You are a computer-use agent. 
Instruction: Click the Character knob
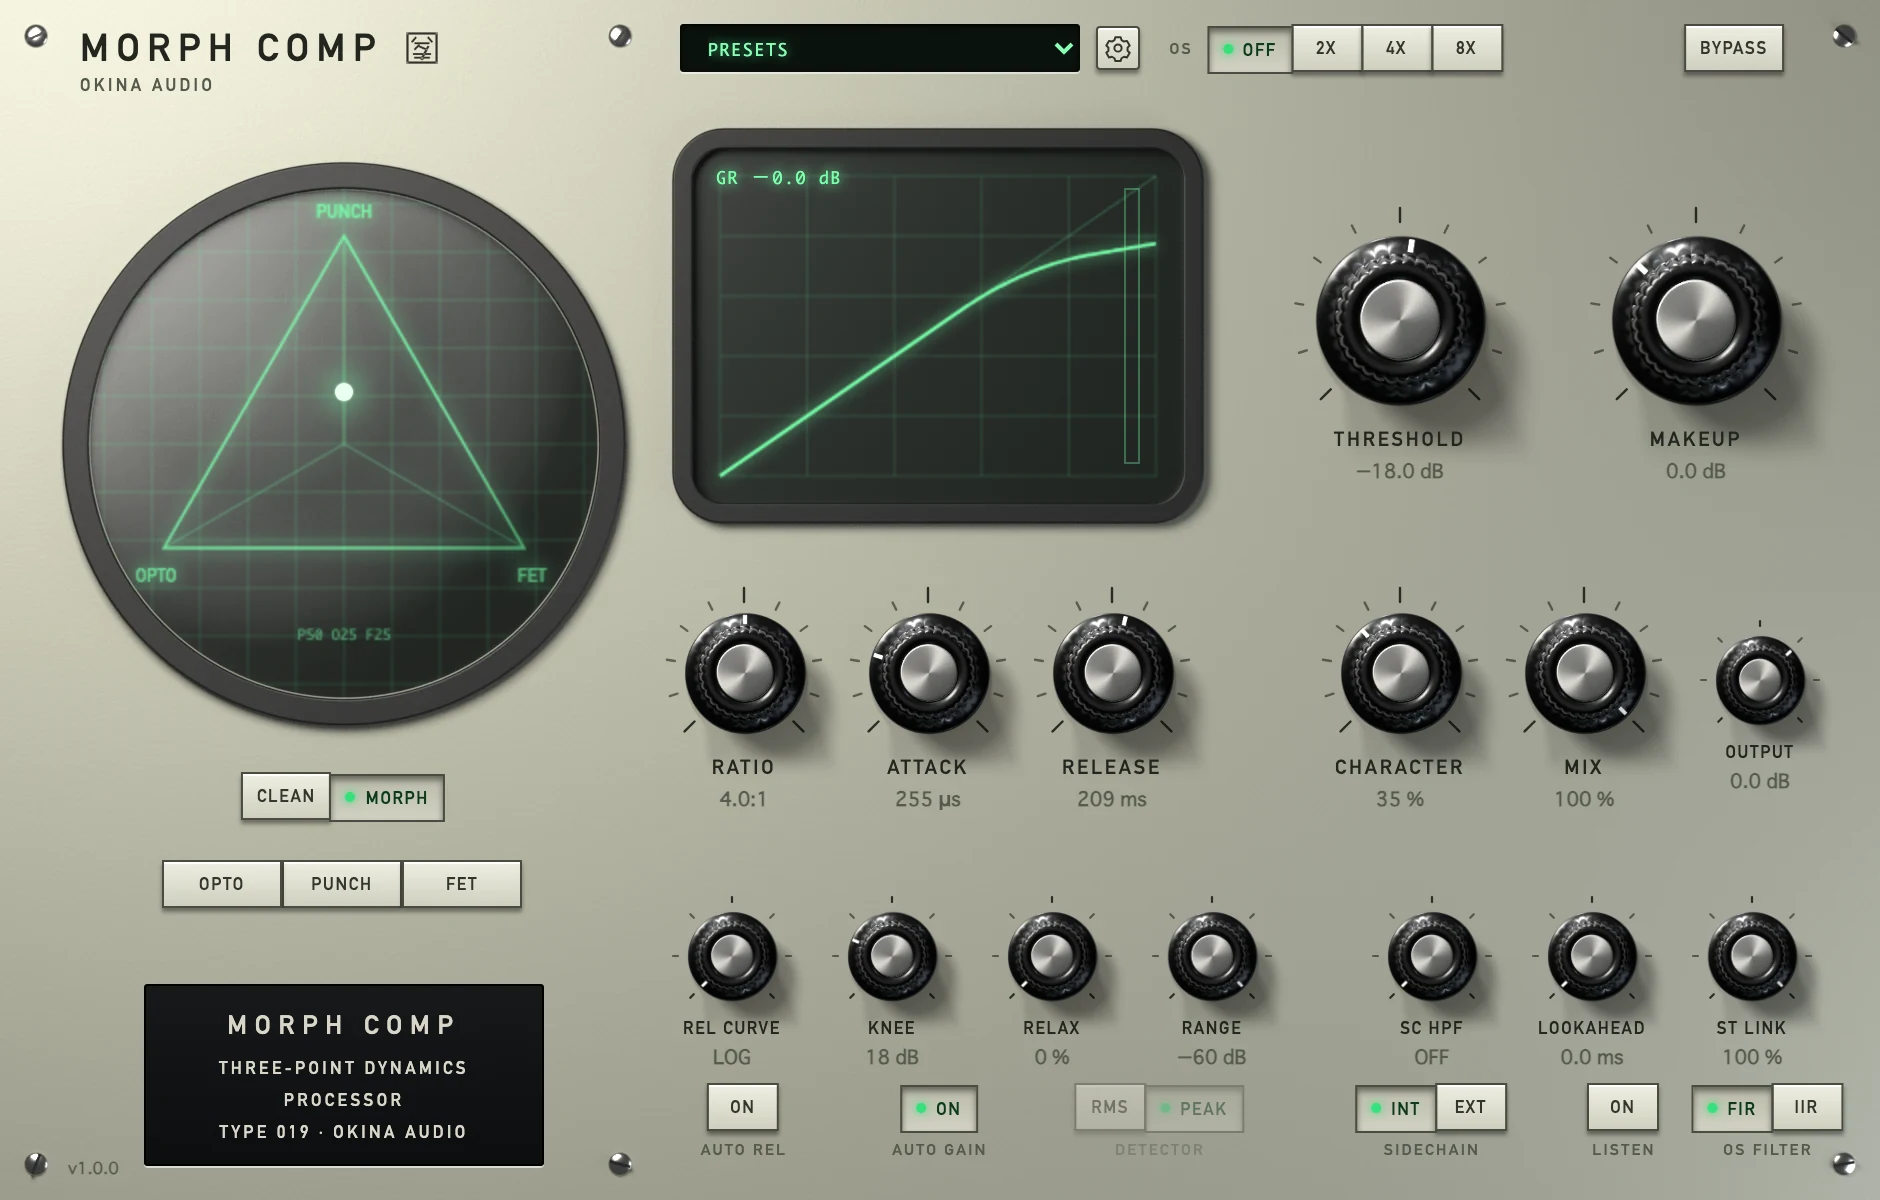[x=1400, y=673]
